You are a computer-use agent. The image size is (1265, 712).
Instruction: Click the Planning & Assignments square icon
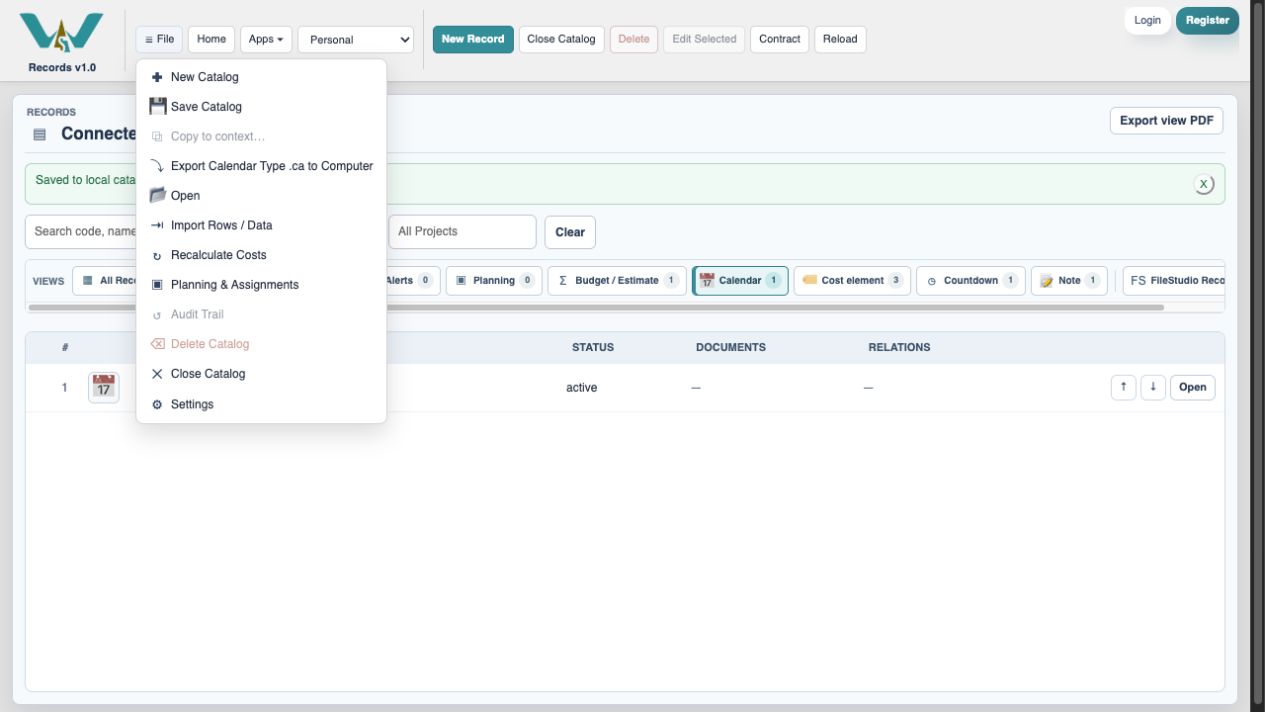click(157, 285)
